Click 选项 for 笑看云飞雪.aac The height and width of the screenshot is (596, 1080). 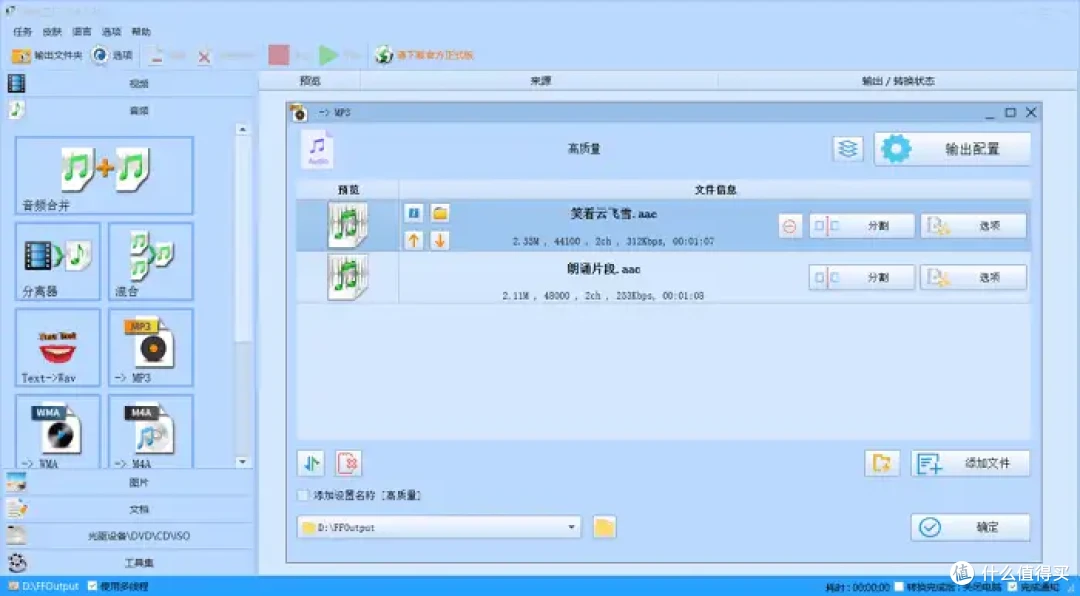973,226
